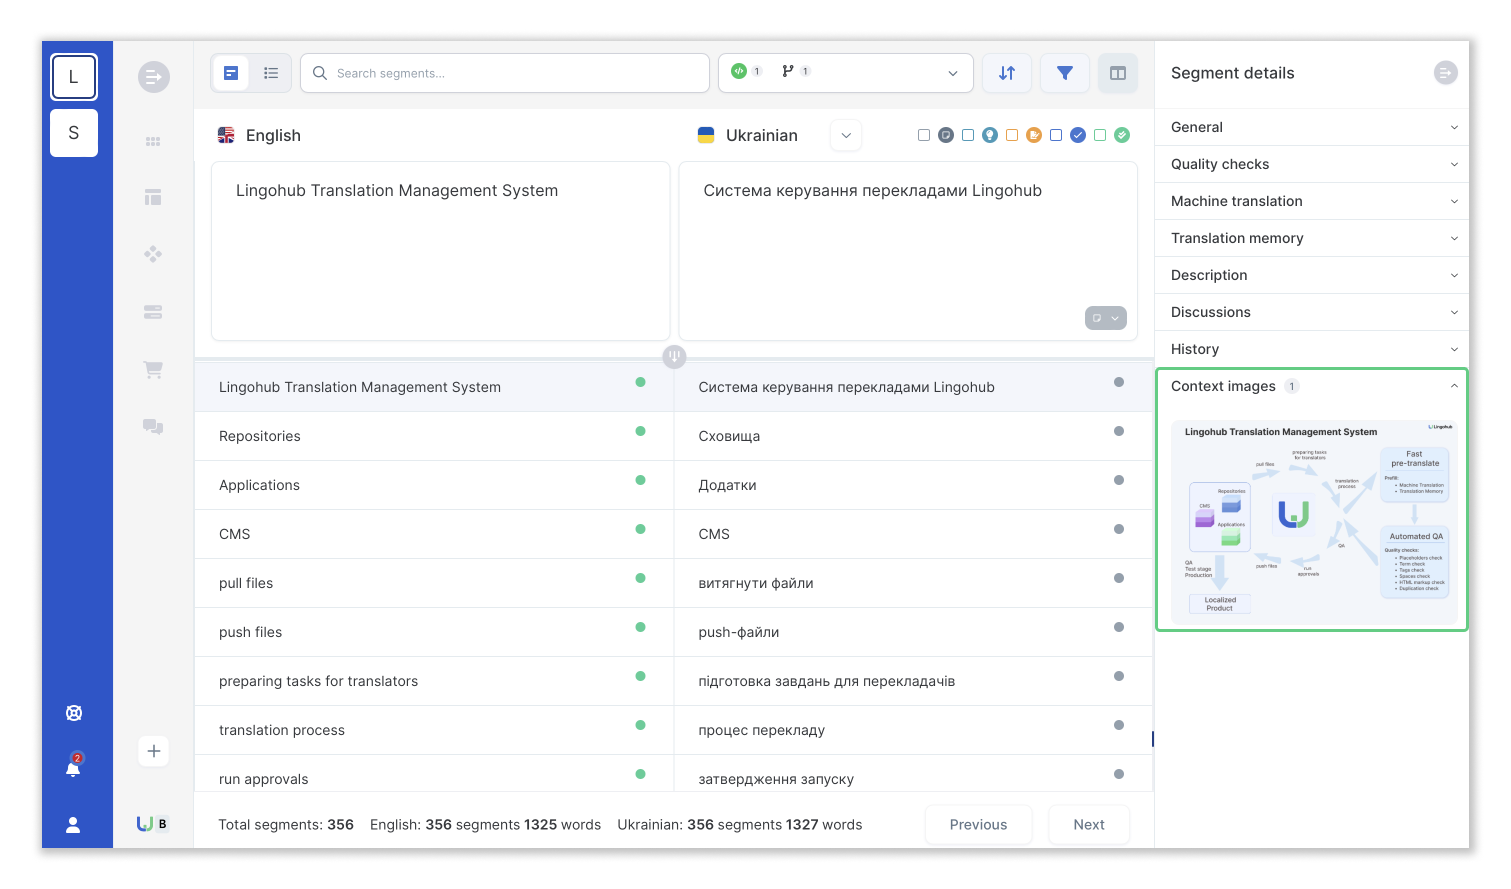Viewport: 1511px width, 889px height.
Task: Switch to the S workspace
Action: (74, 133)
